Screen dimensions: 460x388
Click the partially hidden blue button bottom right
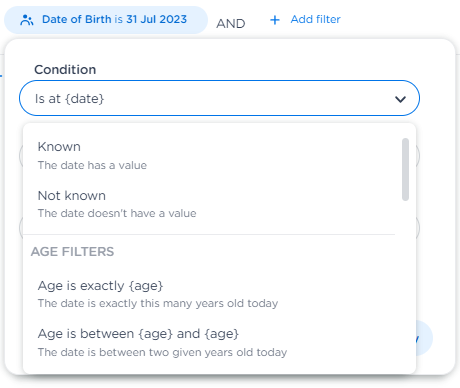[x=424, y=338]
